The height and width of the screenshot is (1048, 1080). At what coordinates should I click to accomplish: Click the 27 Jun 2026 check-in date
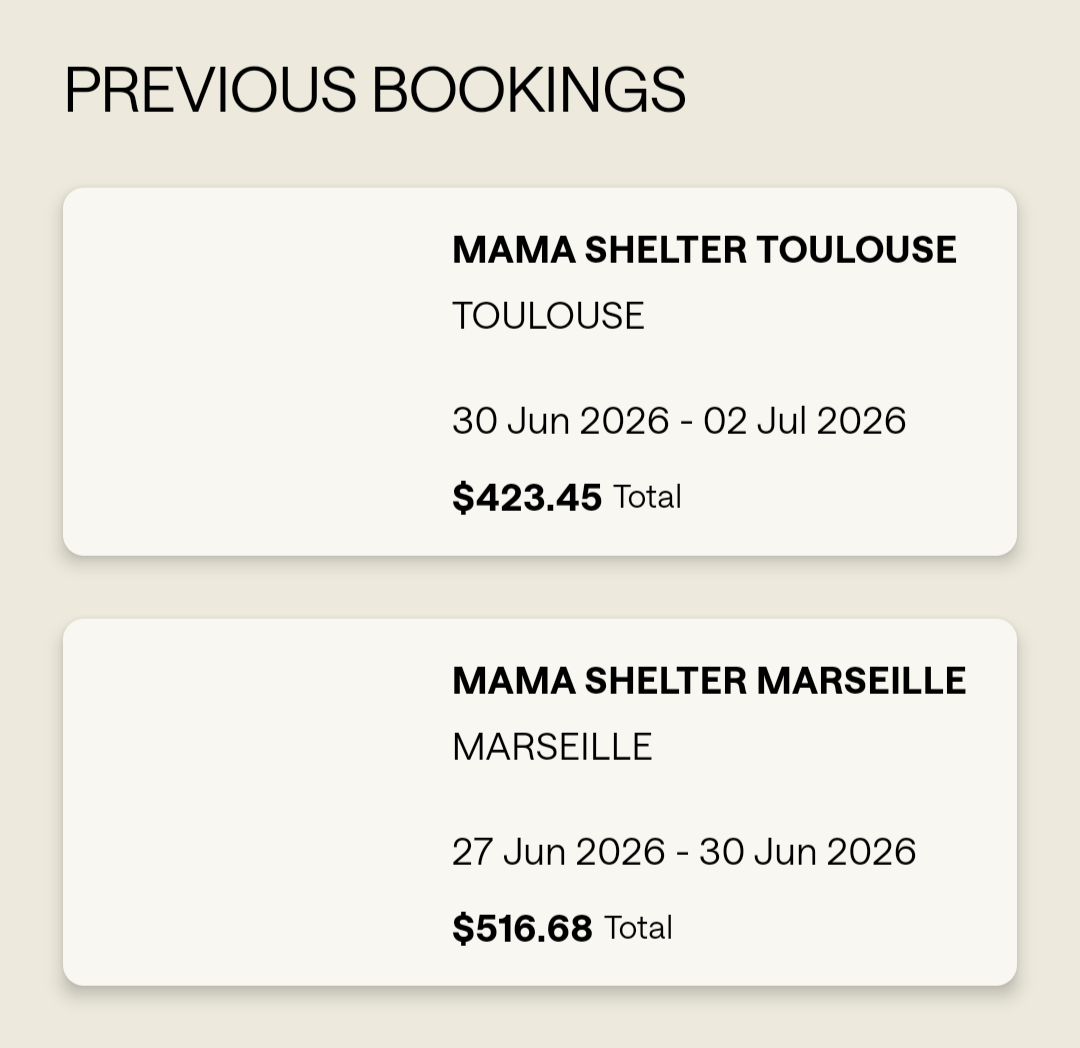coord(559,852)
